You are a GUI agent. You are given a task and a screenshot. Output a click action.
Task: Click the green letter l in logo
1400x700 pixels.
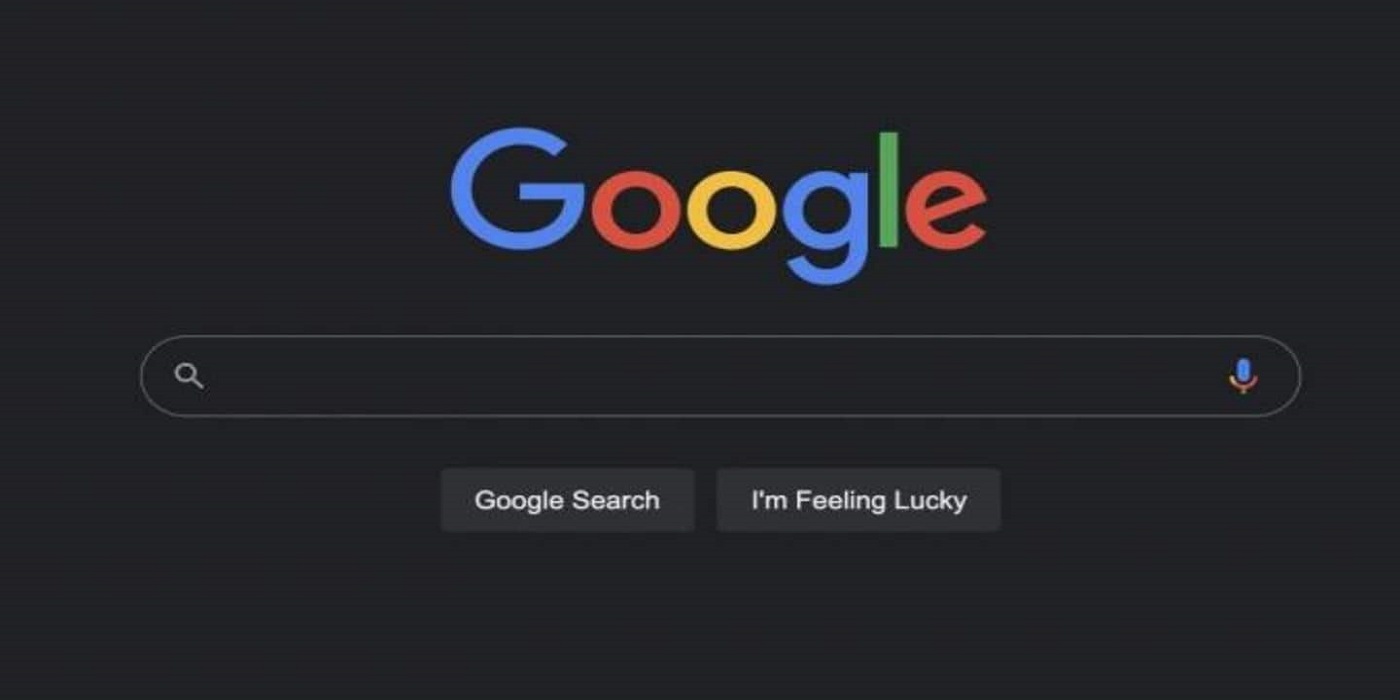tap(889, 190)
